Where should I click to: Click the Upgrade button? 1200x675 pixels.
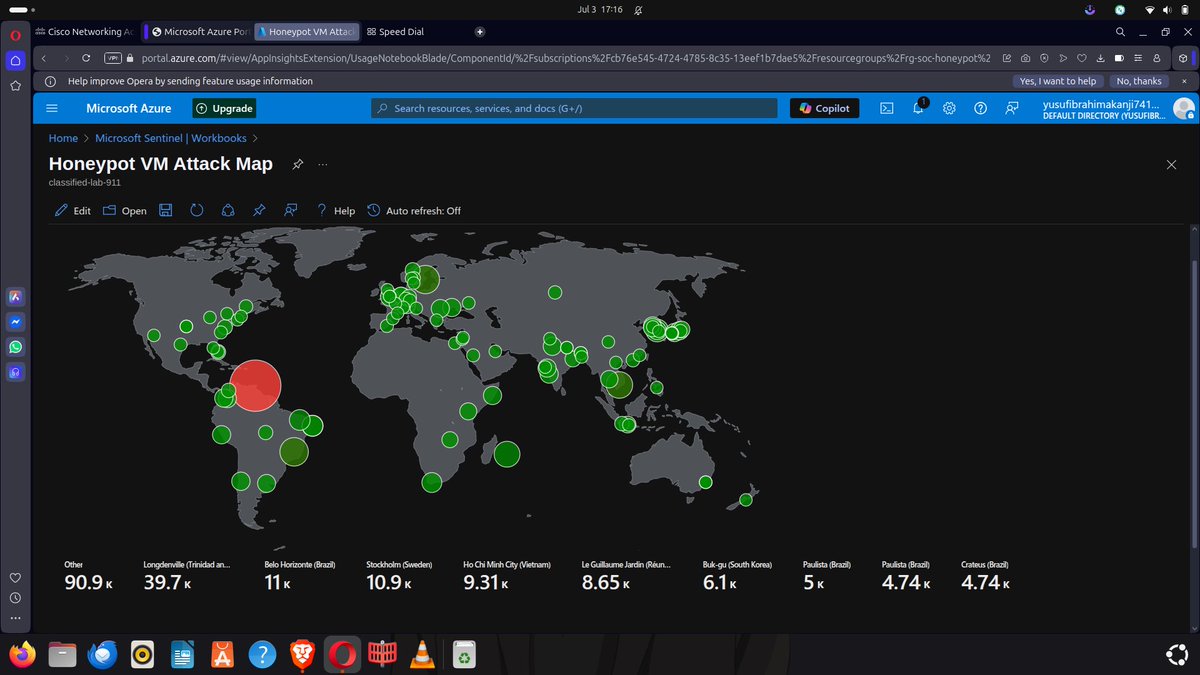(x=224, y=108)
